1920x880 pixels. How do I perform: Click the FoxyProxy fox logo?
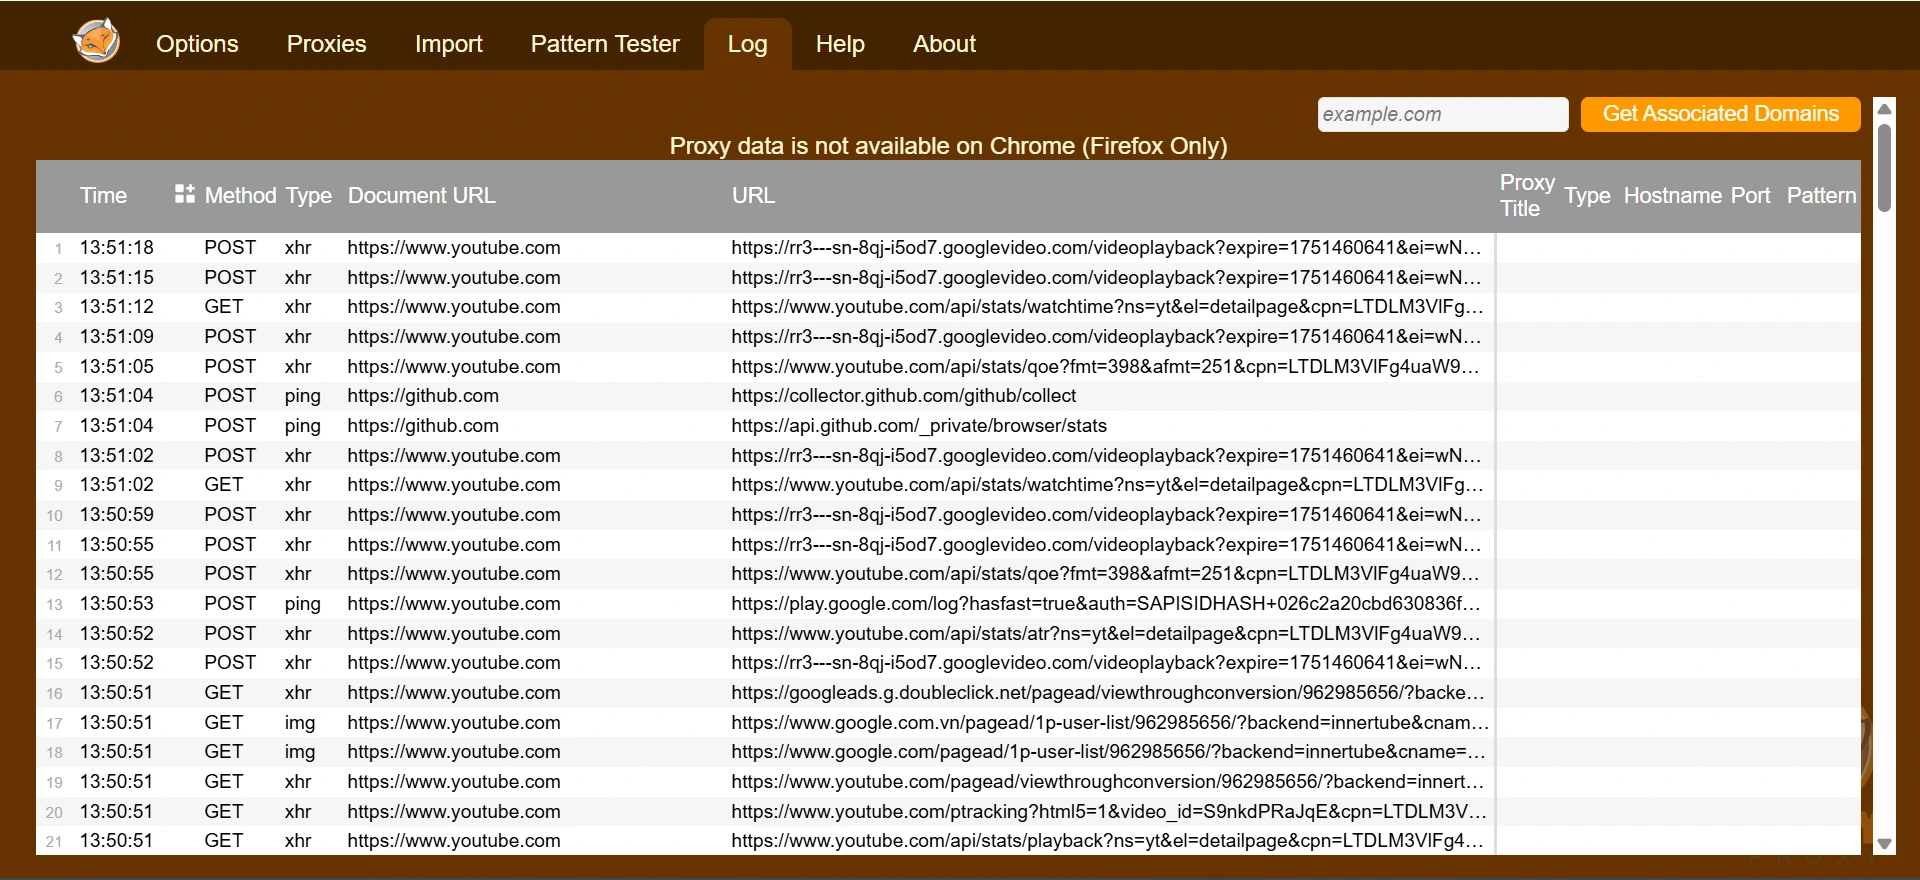[96, 42]
